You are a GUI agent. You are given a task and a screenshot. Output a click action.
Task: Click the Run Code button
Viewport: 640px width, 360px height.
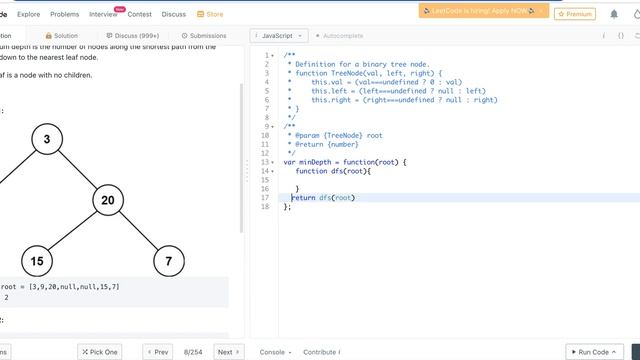pos(594,352)
